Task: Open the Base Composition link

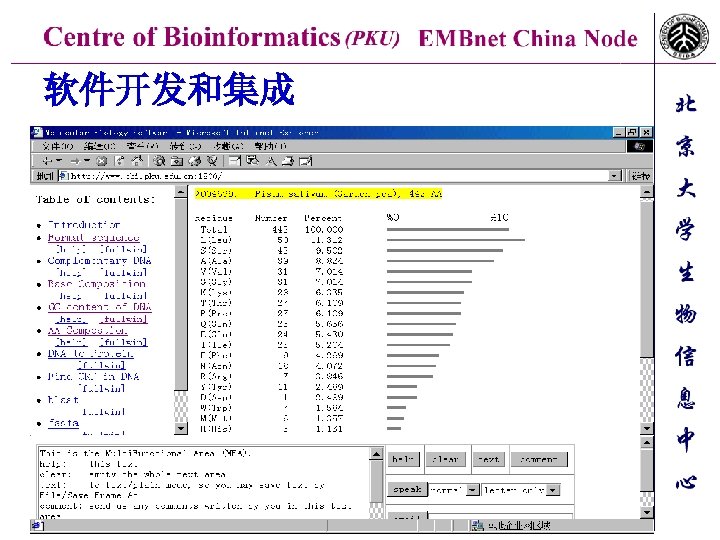Action: point(96,284)
